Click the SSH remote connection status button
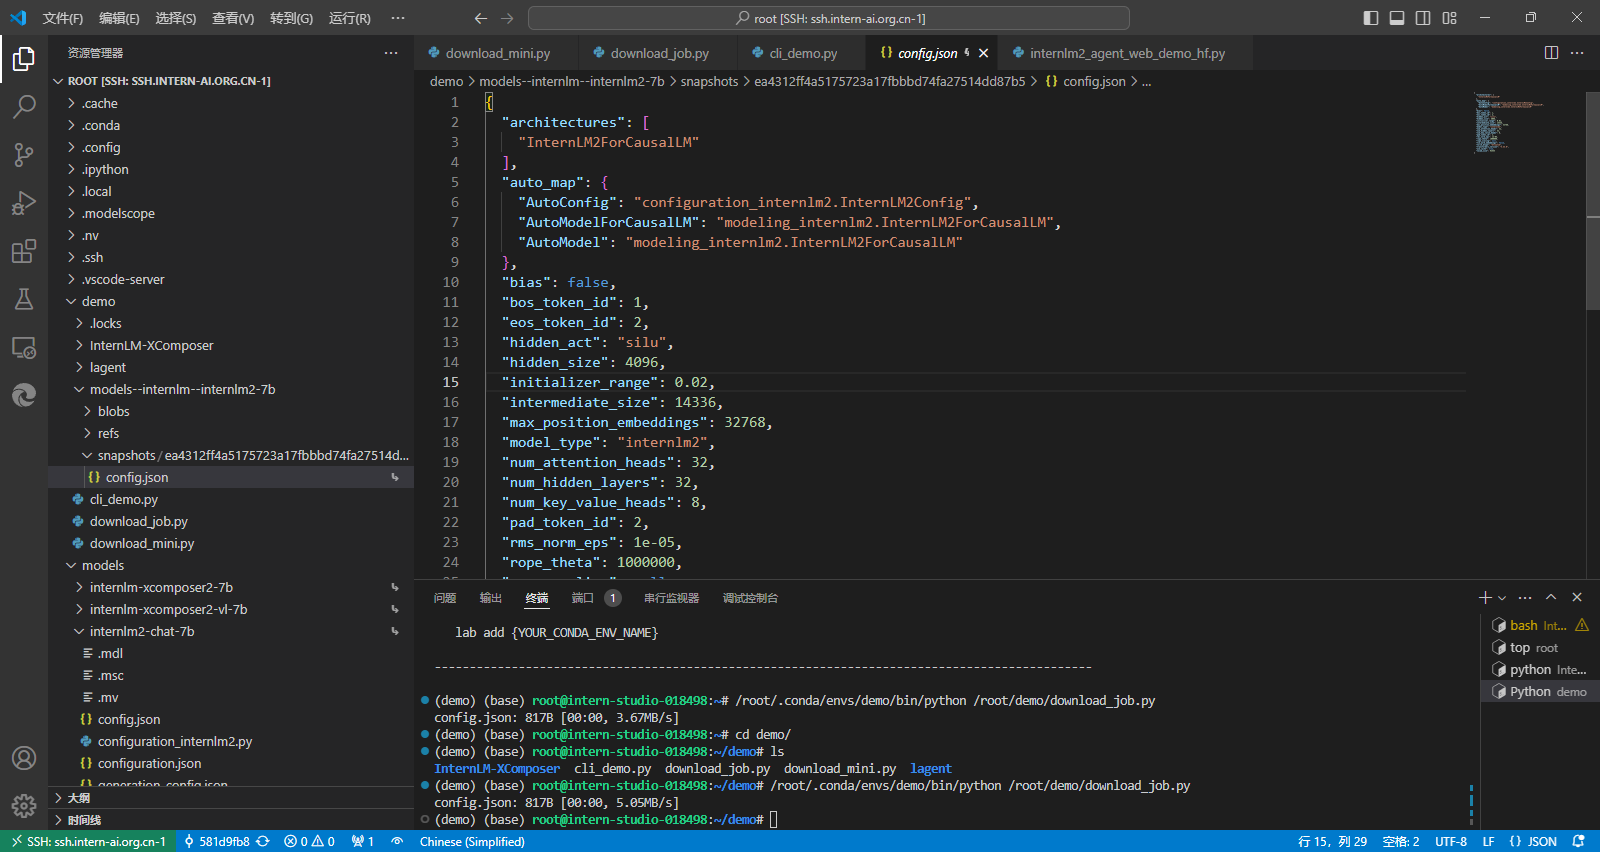The image size is (1600, 852). pos(87,841)
